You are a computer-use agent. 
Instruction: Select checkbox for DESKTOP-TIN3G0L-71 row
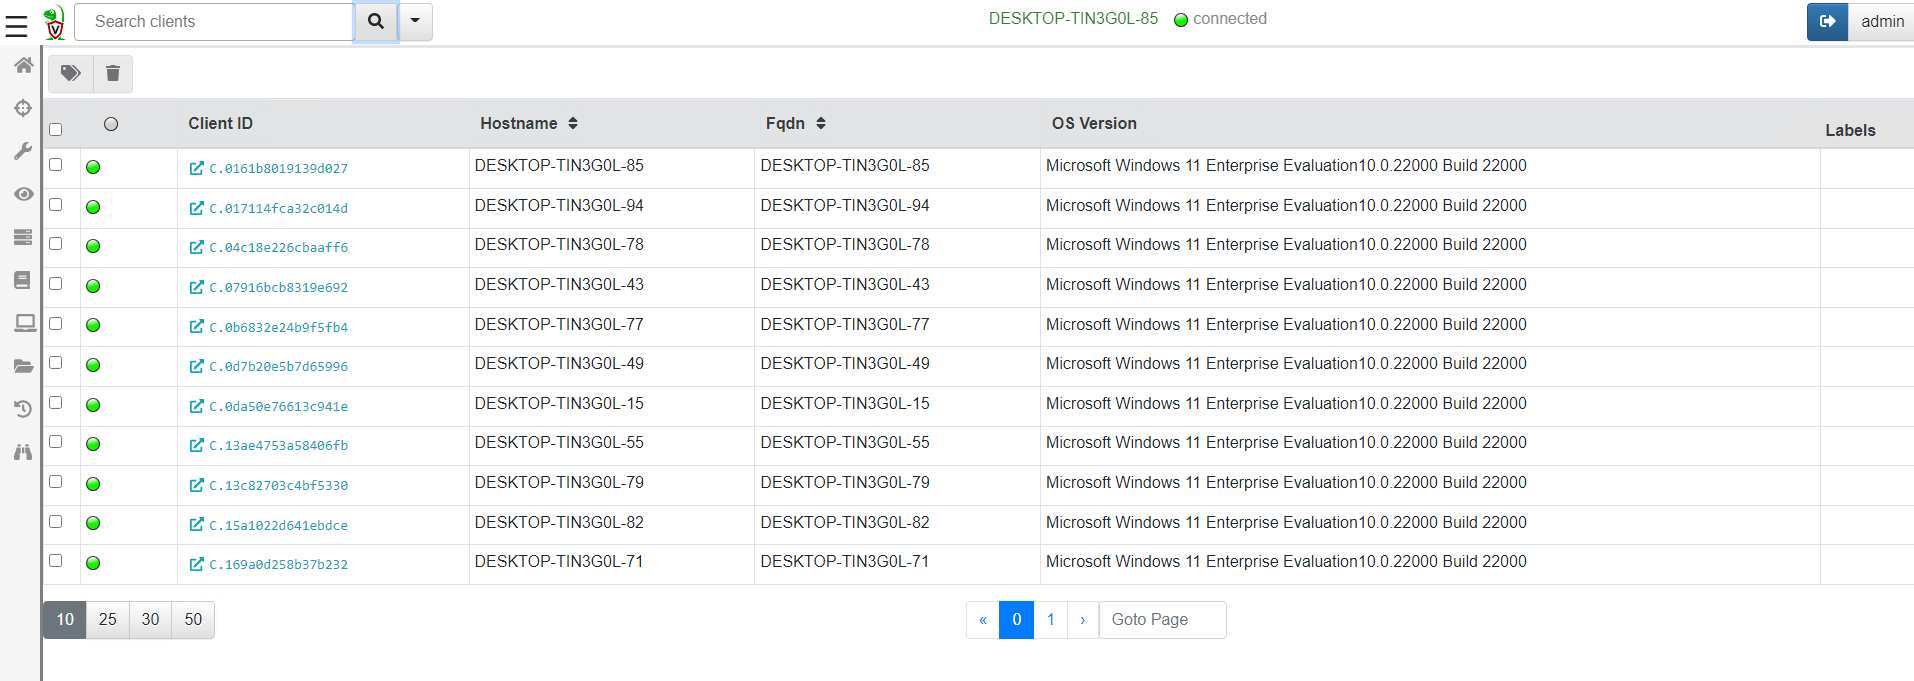[56, 561]
